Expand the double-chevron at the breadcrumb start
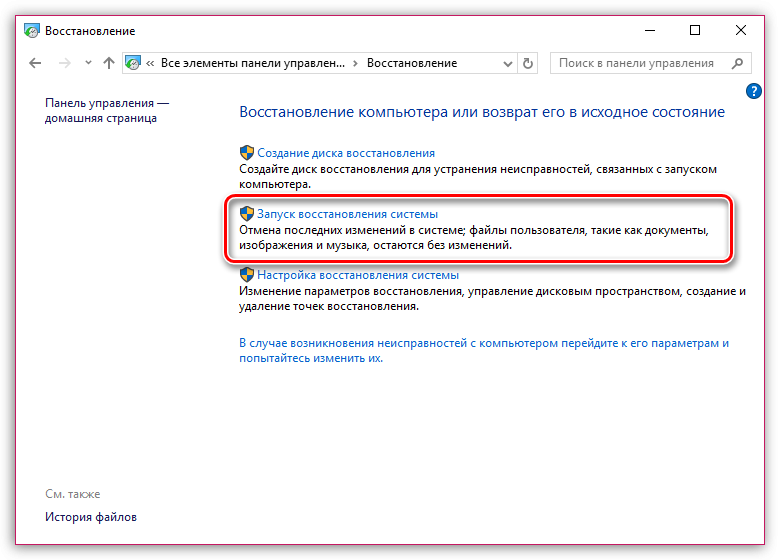The image size is (780, 560). [x=150, y=63]
